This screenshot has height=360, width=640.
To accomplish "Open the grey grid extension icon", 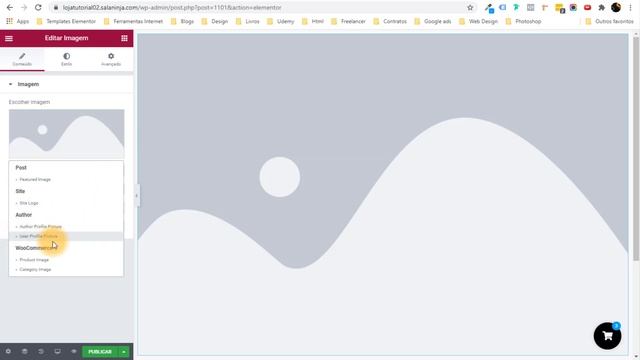I will [x=531, y=7].
